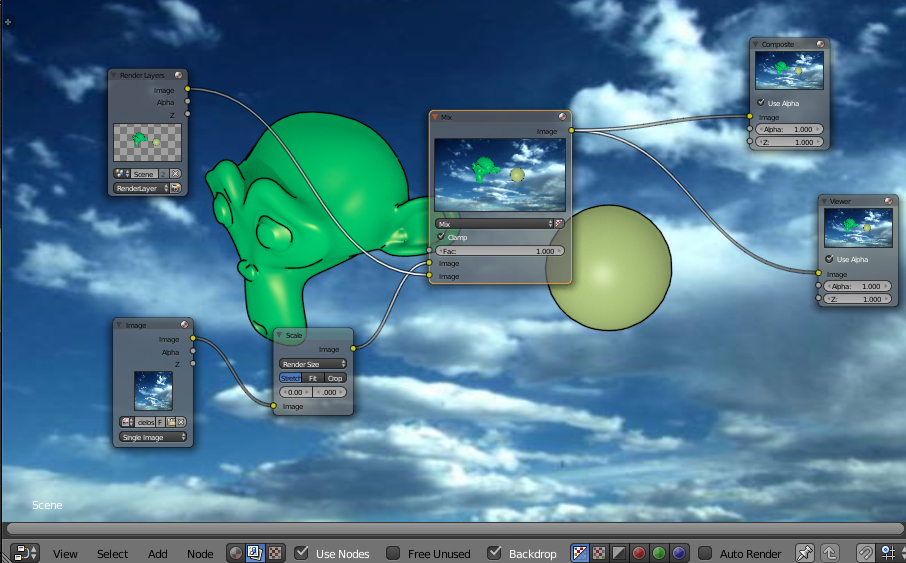Viewport: 906px width, 563px height.
Task: Collapse the Composite node
Action: [x=756, y=44]
